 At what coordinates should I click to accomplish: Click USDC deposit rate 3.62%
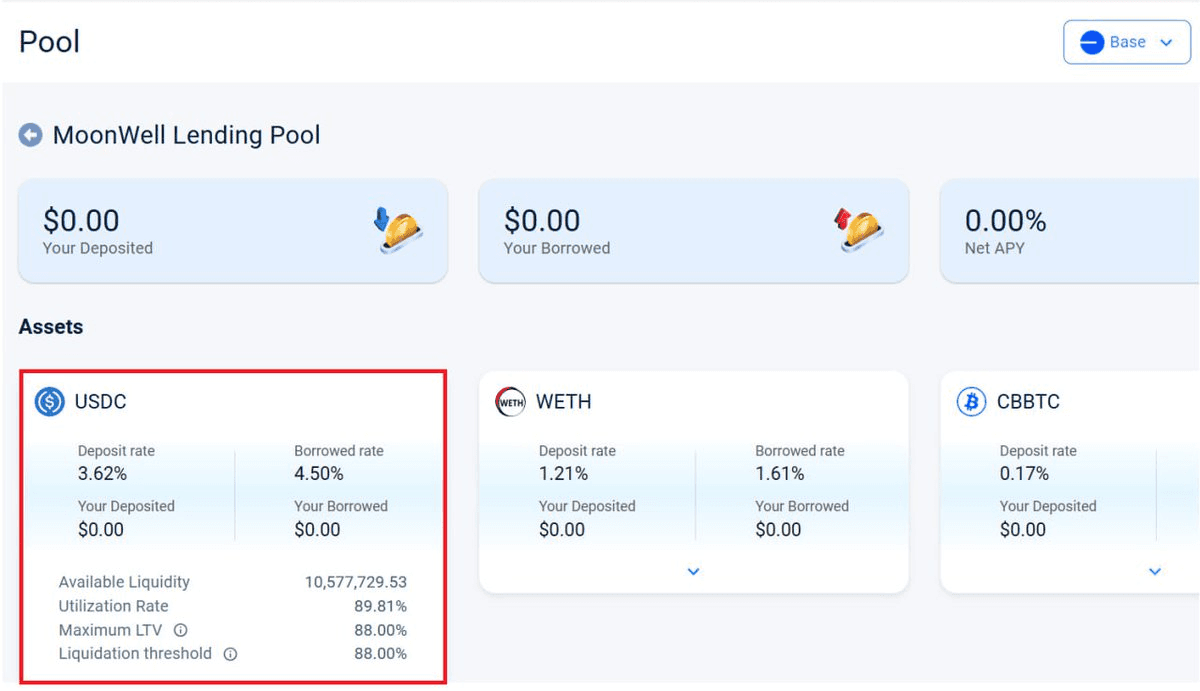(102, 474)
